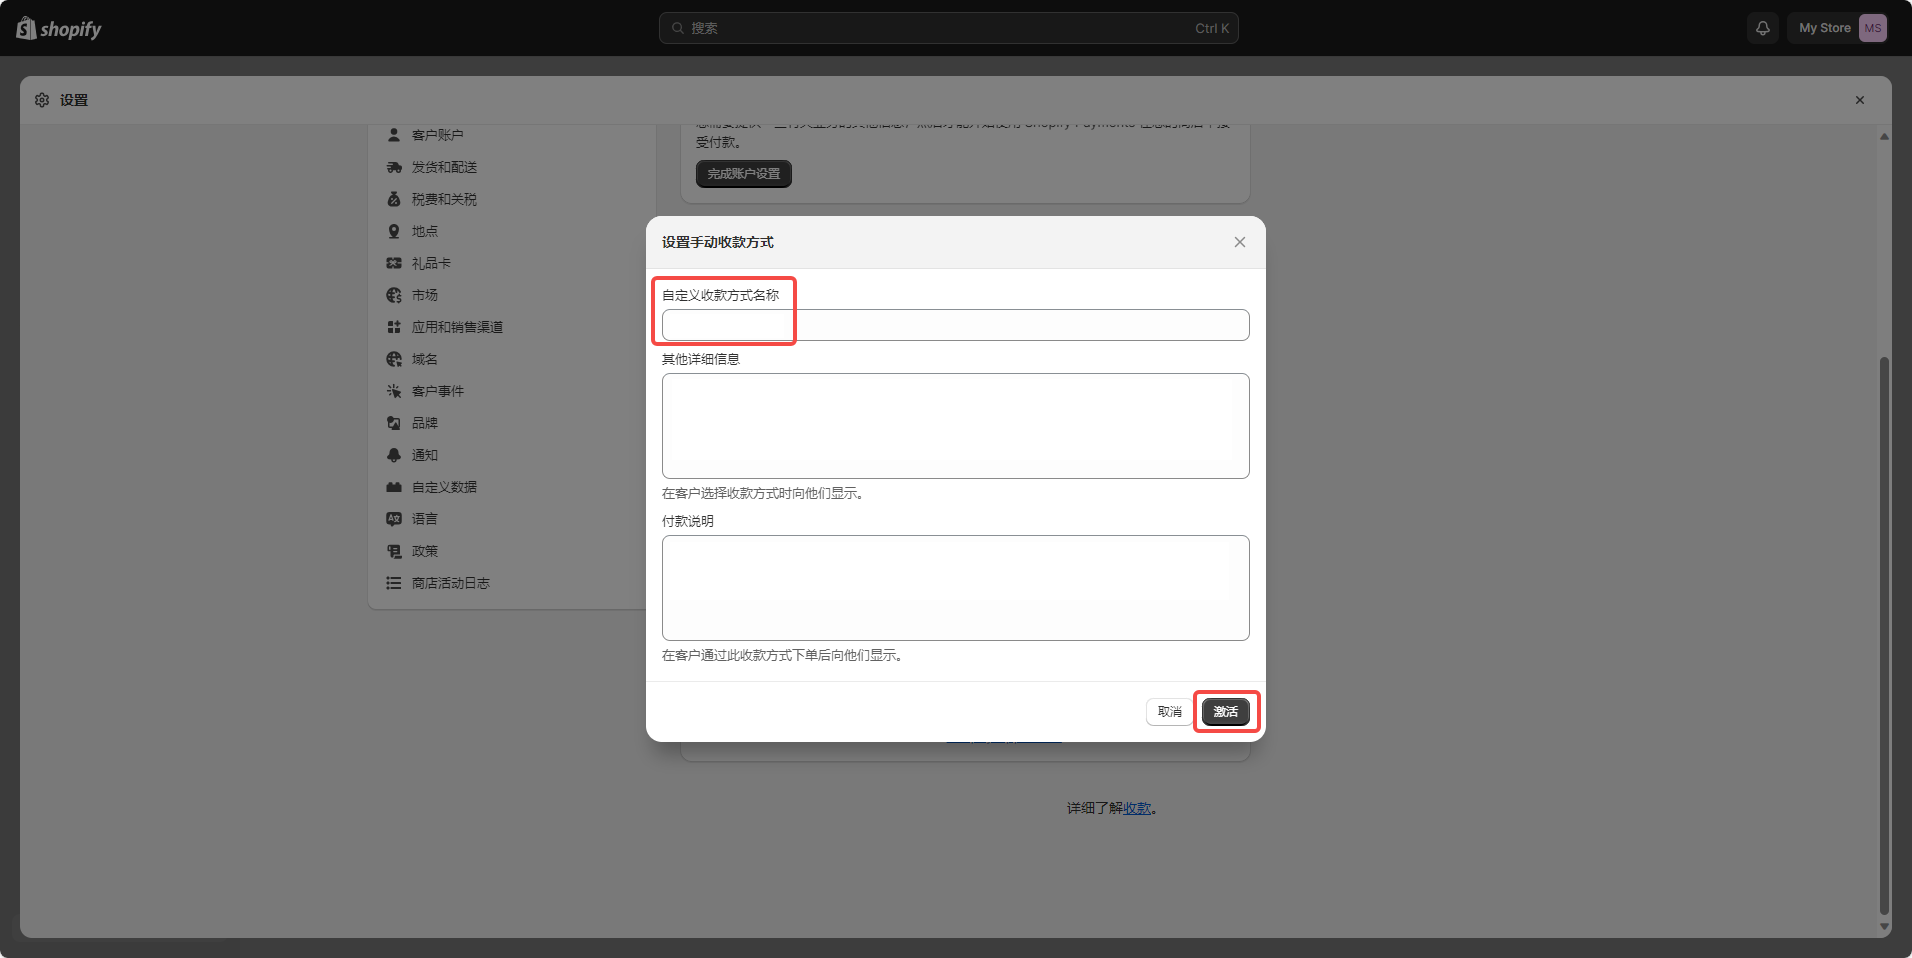
Task: Click 取消 in the dialog
Action: (x=1169, y=712)
